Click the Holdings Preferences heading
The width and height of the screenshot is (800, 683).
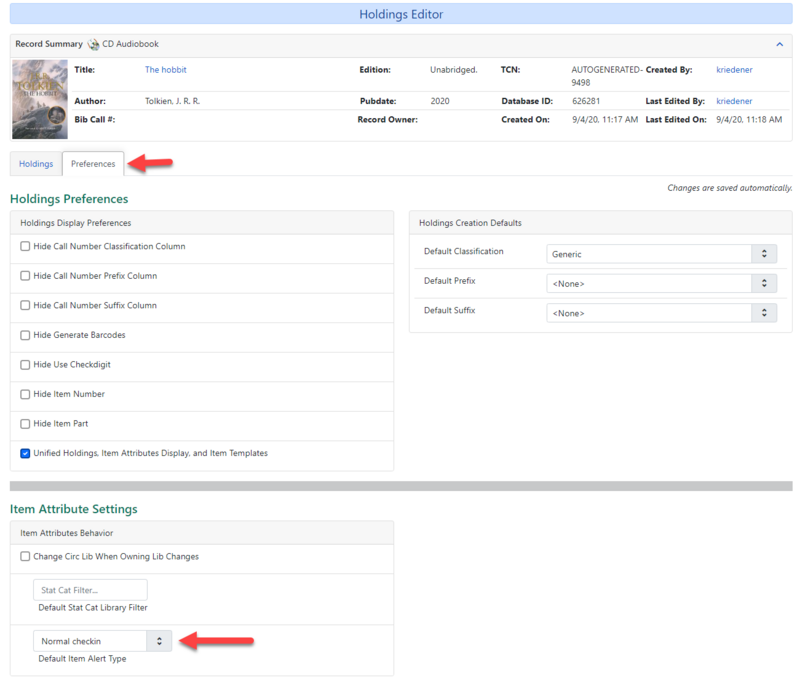coord(69,199)
